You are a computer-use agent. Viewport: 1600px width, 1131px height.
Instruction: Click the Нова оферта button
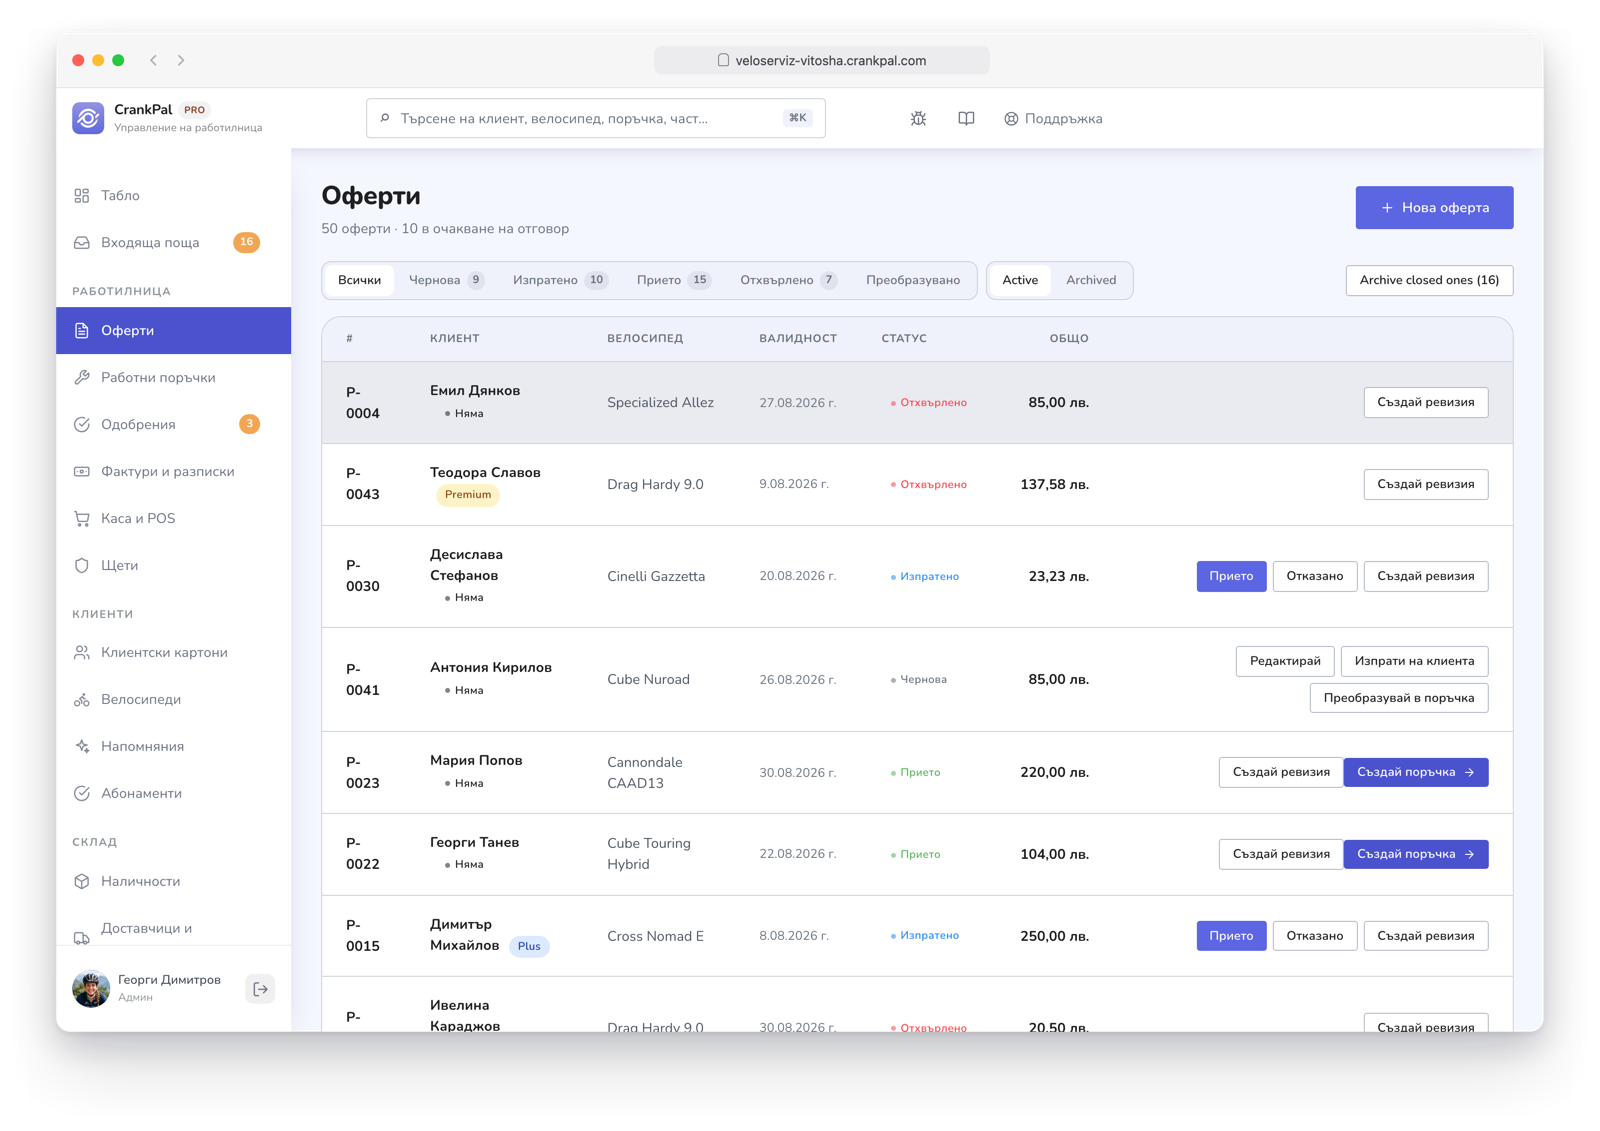click(1434, 208)
